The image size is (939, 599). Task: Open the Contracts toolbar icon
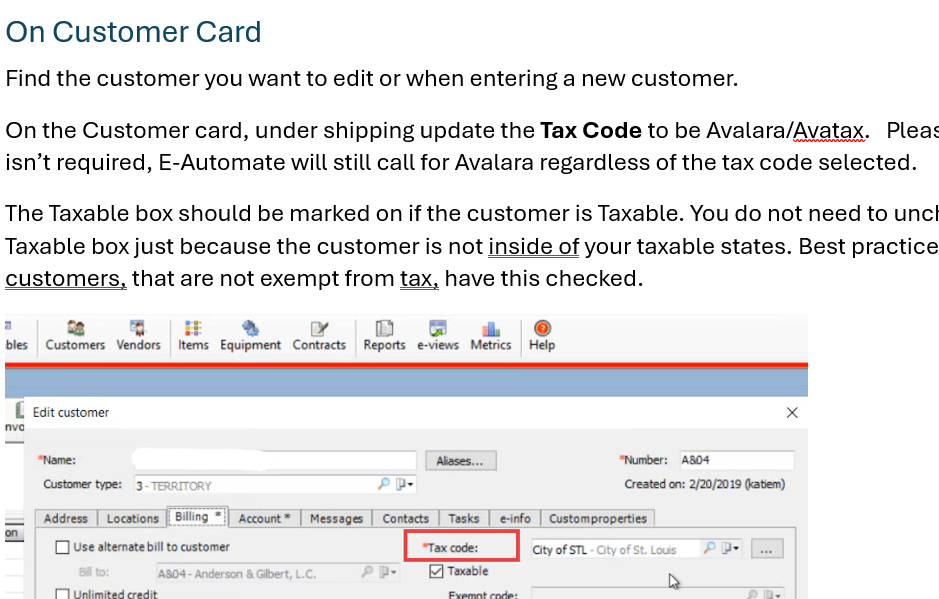click(x=319, y=335)
